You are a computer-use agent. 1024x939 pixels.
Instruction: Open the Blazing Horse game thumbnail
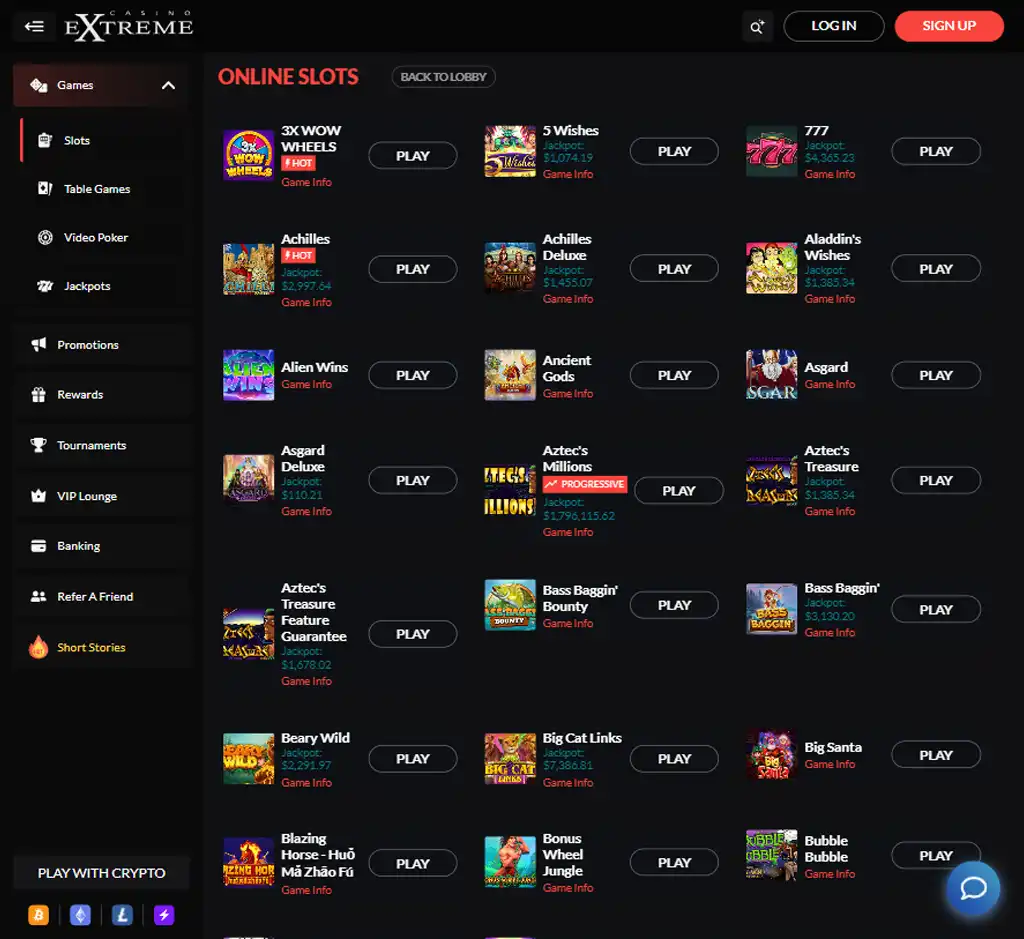[x=248, y=863]
